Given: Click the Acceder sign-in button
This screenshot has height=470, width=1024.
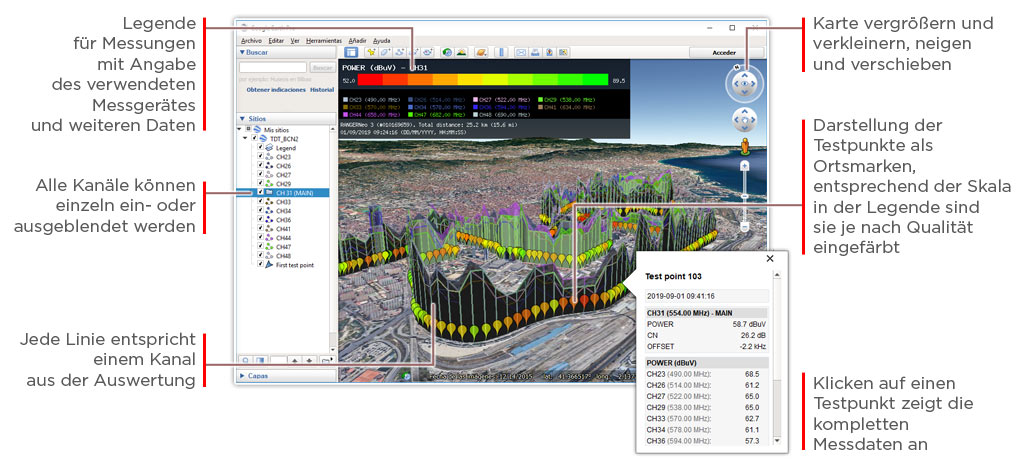Looking at the screenshot, I should pos(726,52).
